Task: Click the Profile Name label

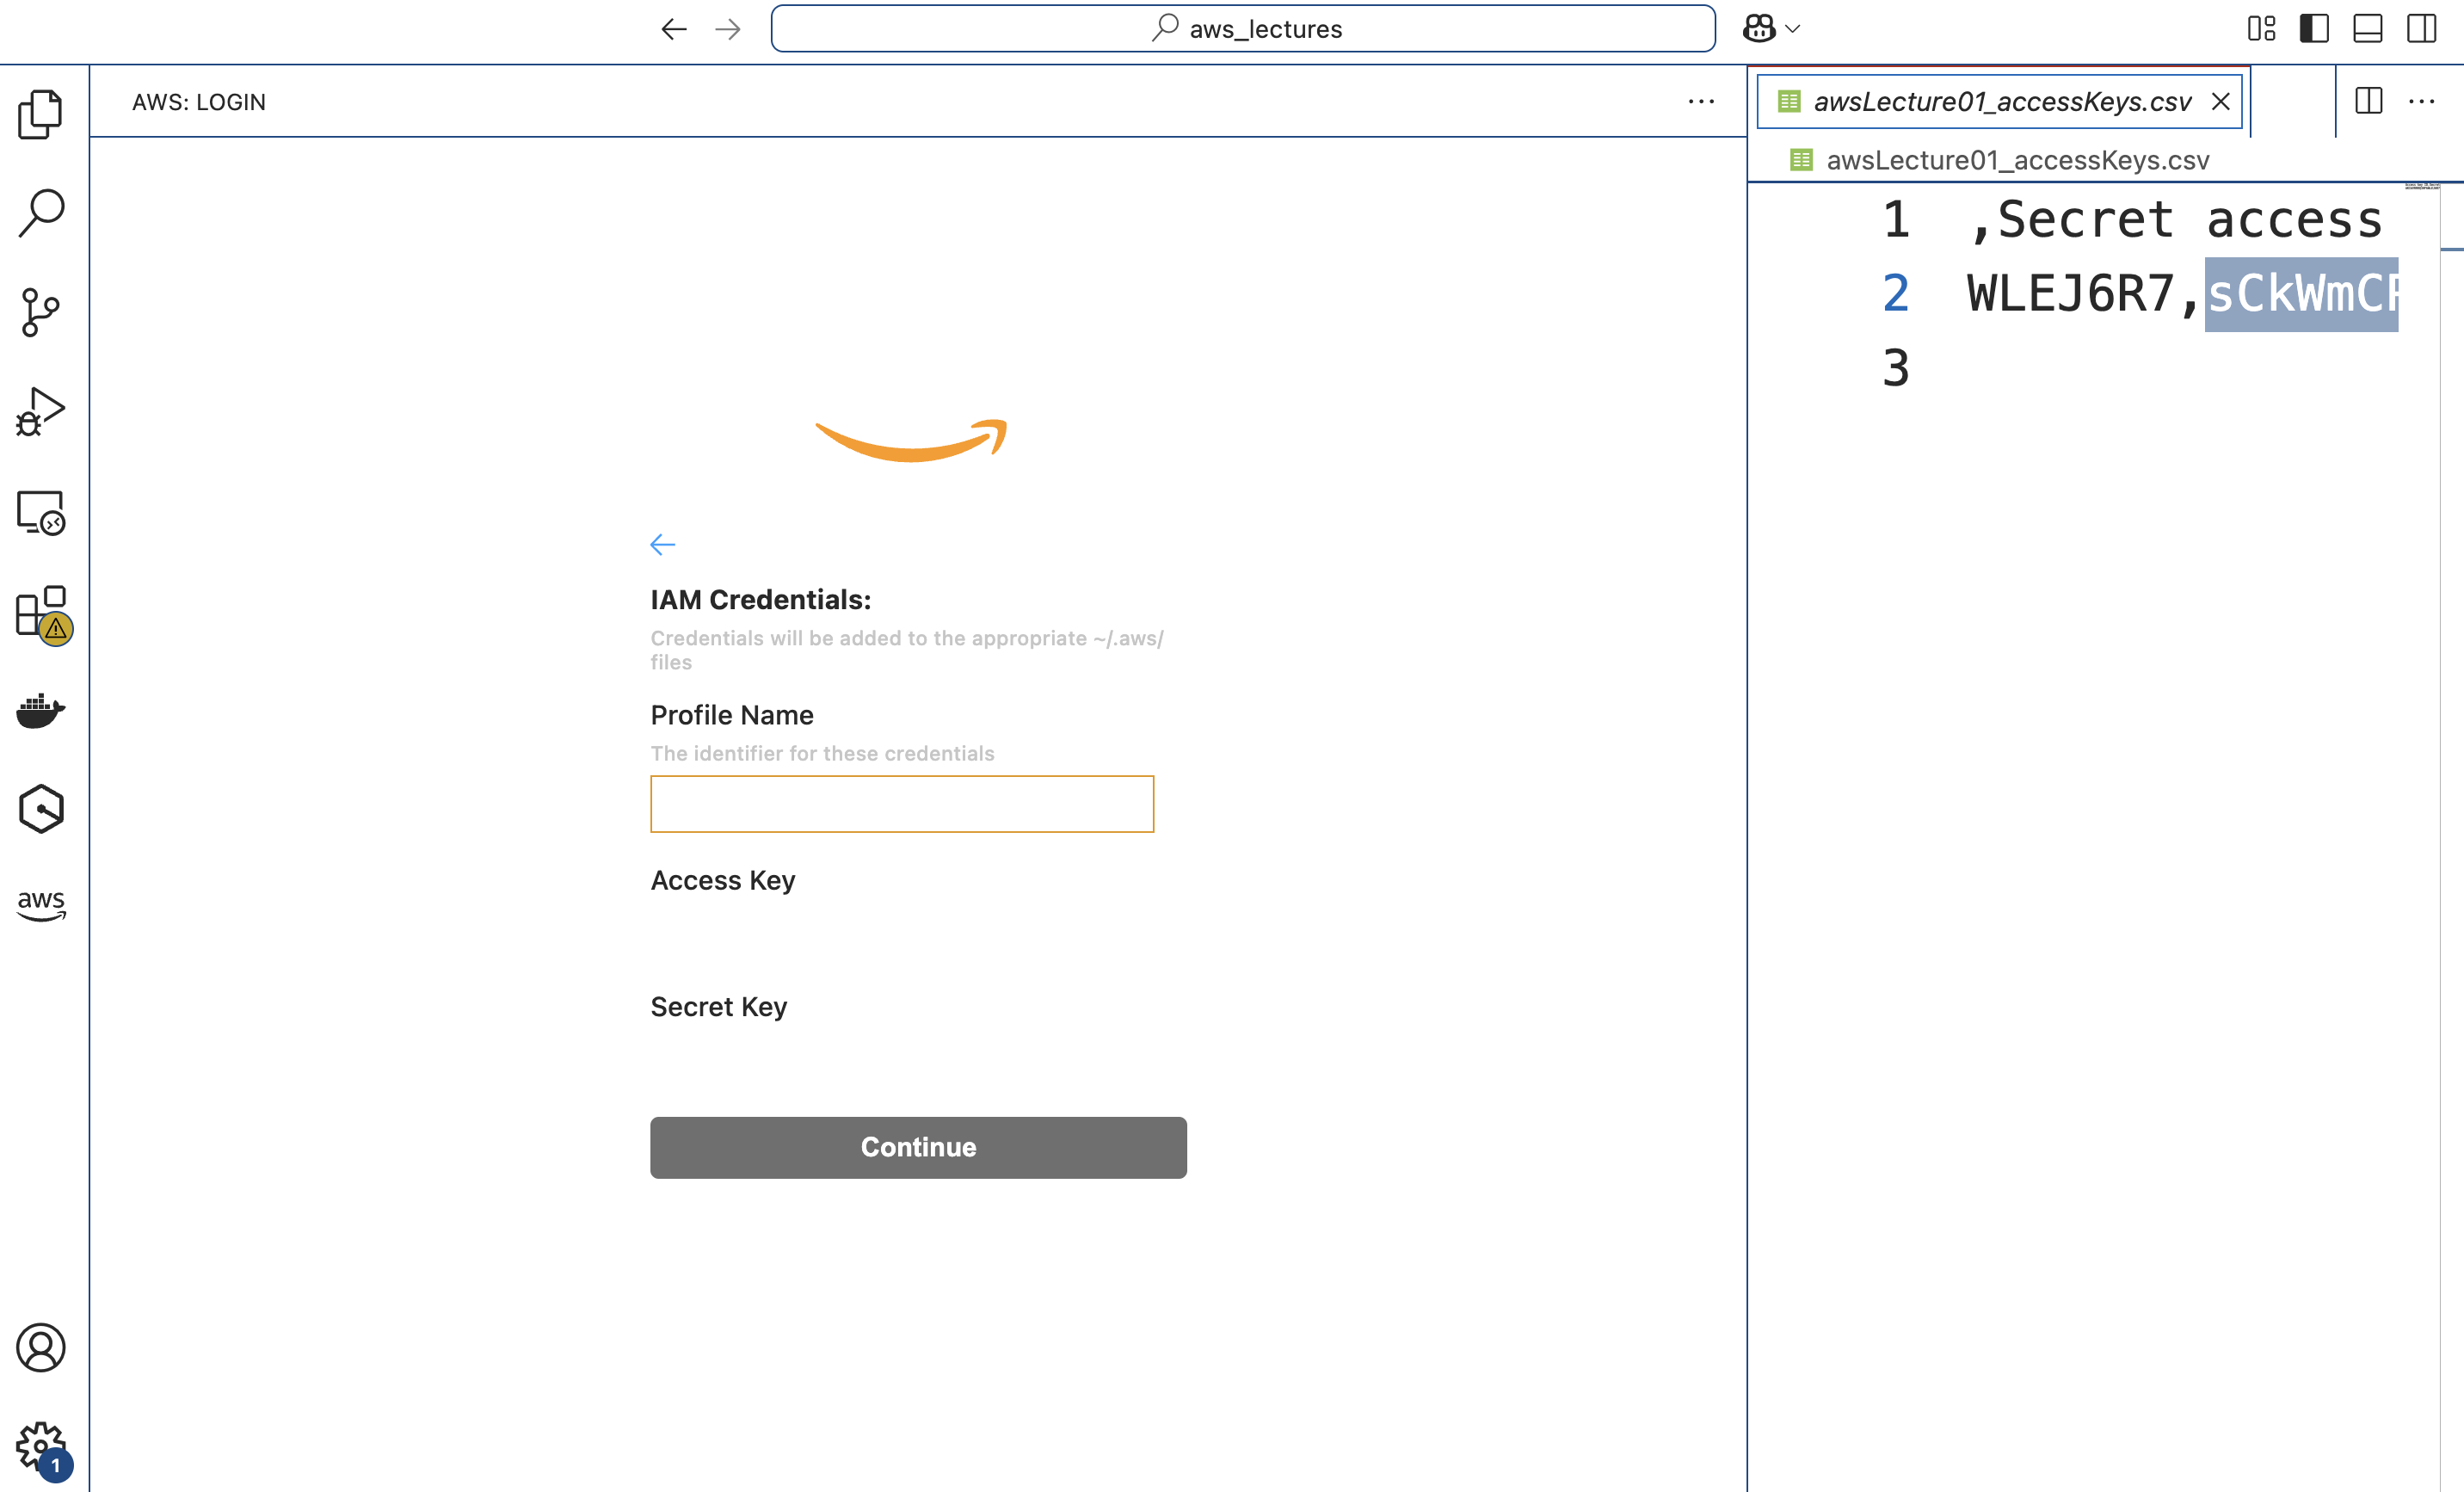Action: pos(732,715)
